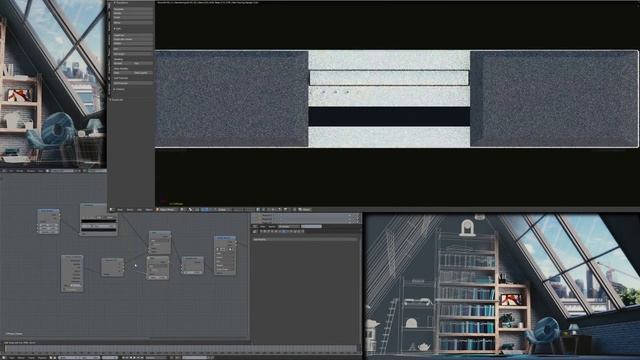Click the Duplicate button in tool shelf
This screenshot has height=360, width=640.
[133, 35]
